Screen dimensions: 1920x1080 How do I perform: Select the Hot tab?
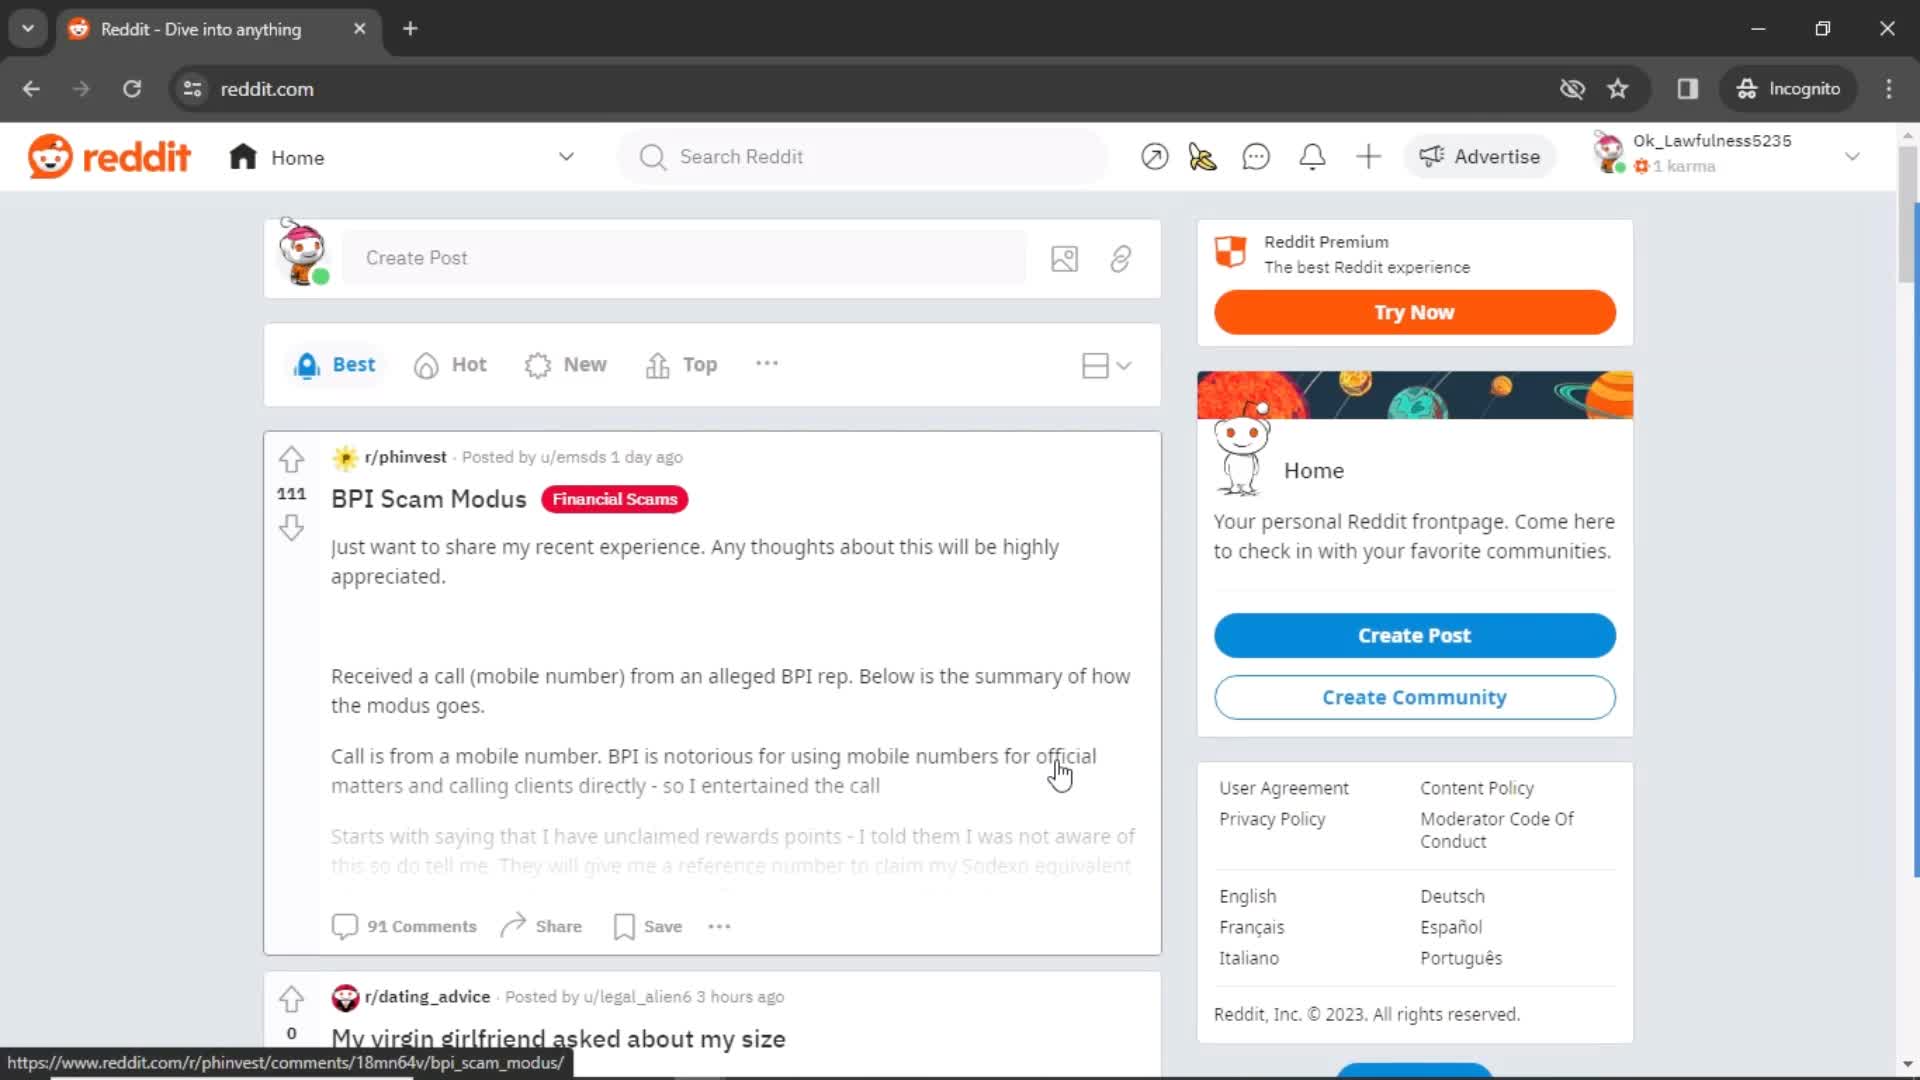click(x=468, y=364)
